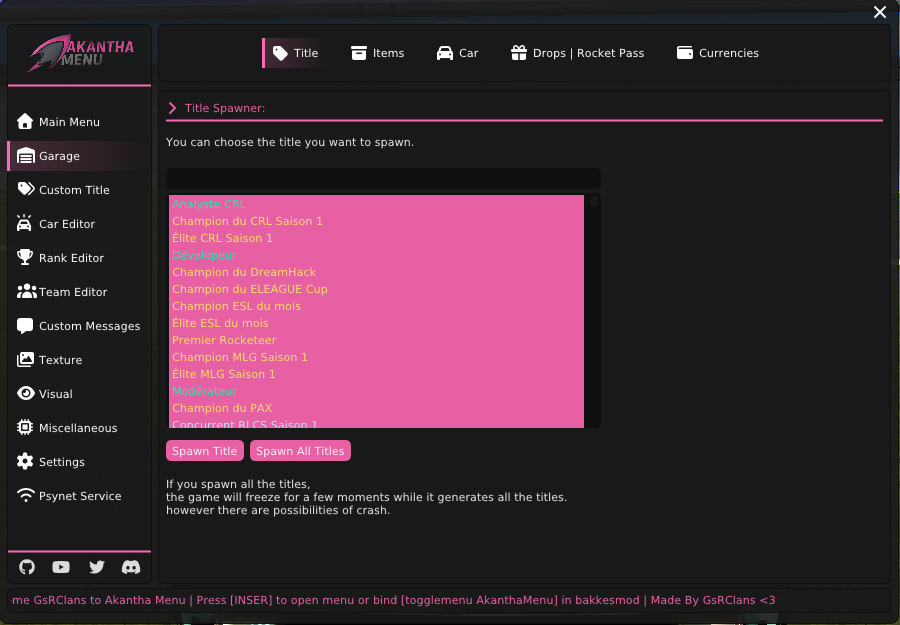Open the Drops | Rocket Pass tab
This screenshot has height=625, width=900.
point(577,53)
